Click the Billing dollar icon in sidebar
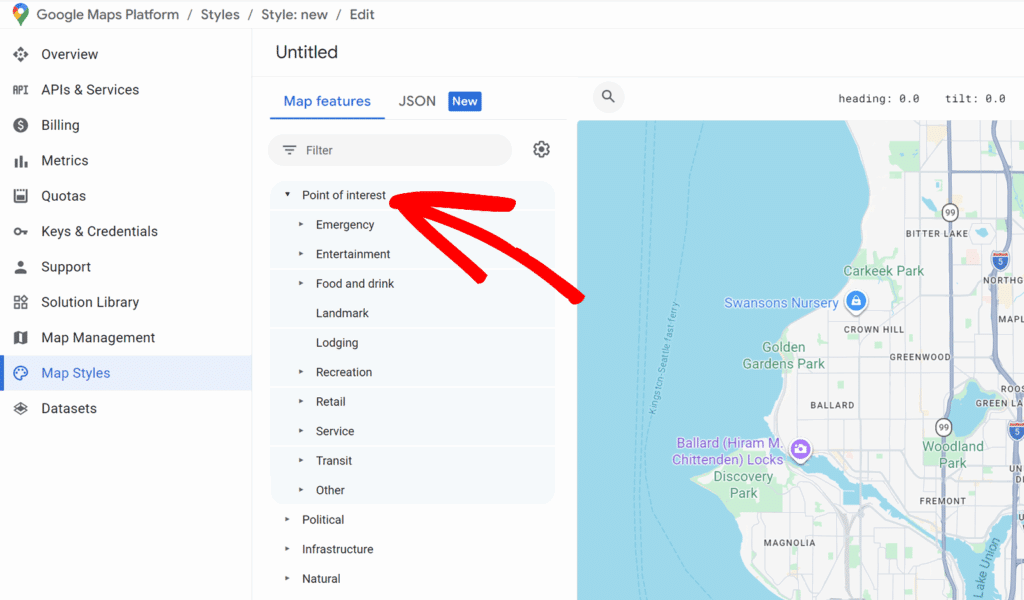 coord(20,125)
